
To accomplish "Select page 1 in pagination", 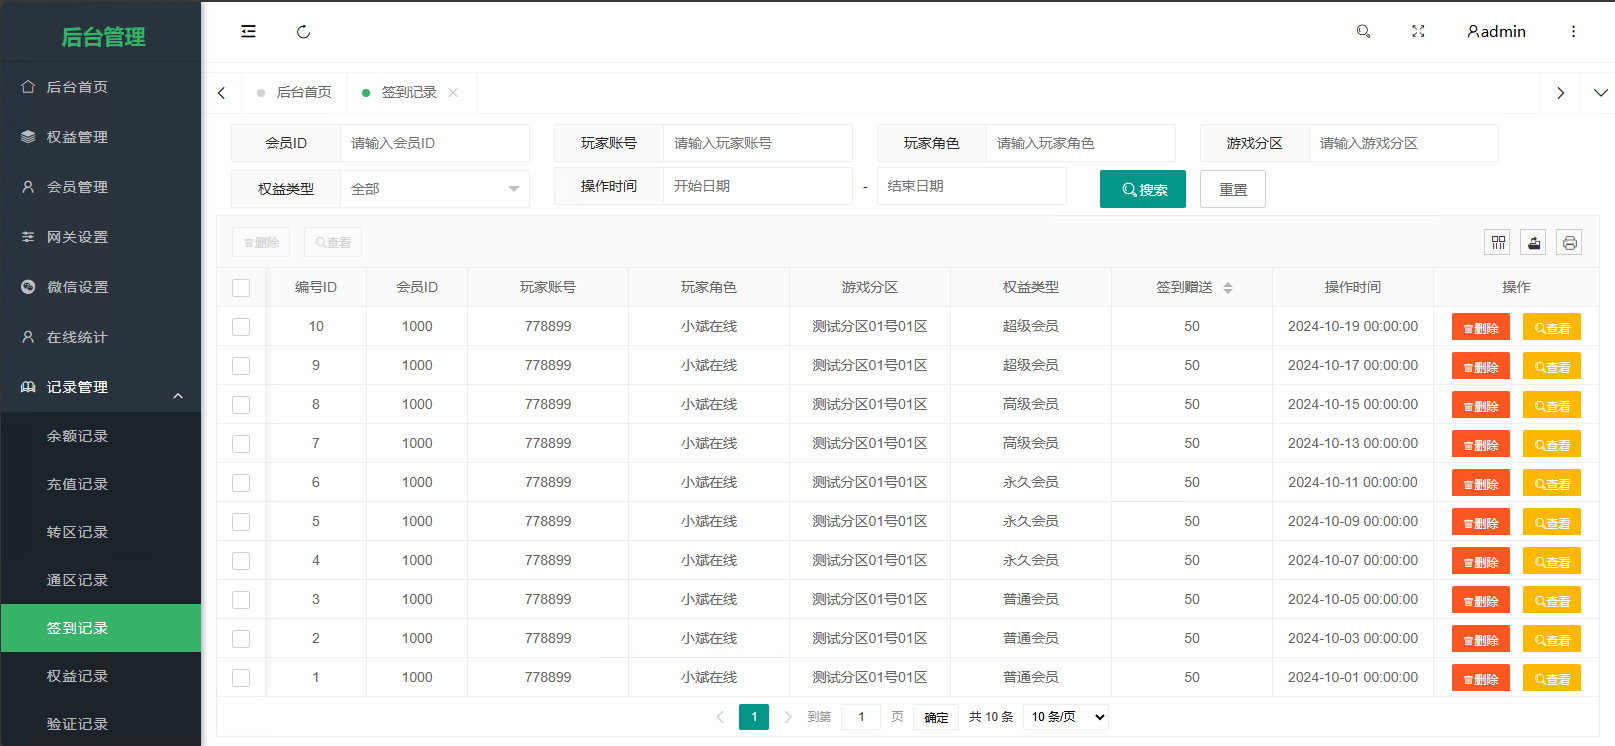I will (754, 717).
